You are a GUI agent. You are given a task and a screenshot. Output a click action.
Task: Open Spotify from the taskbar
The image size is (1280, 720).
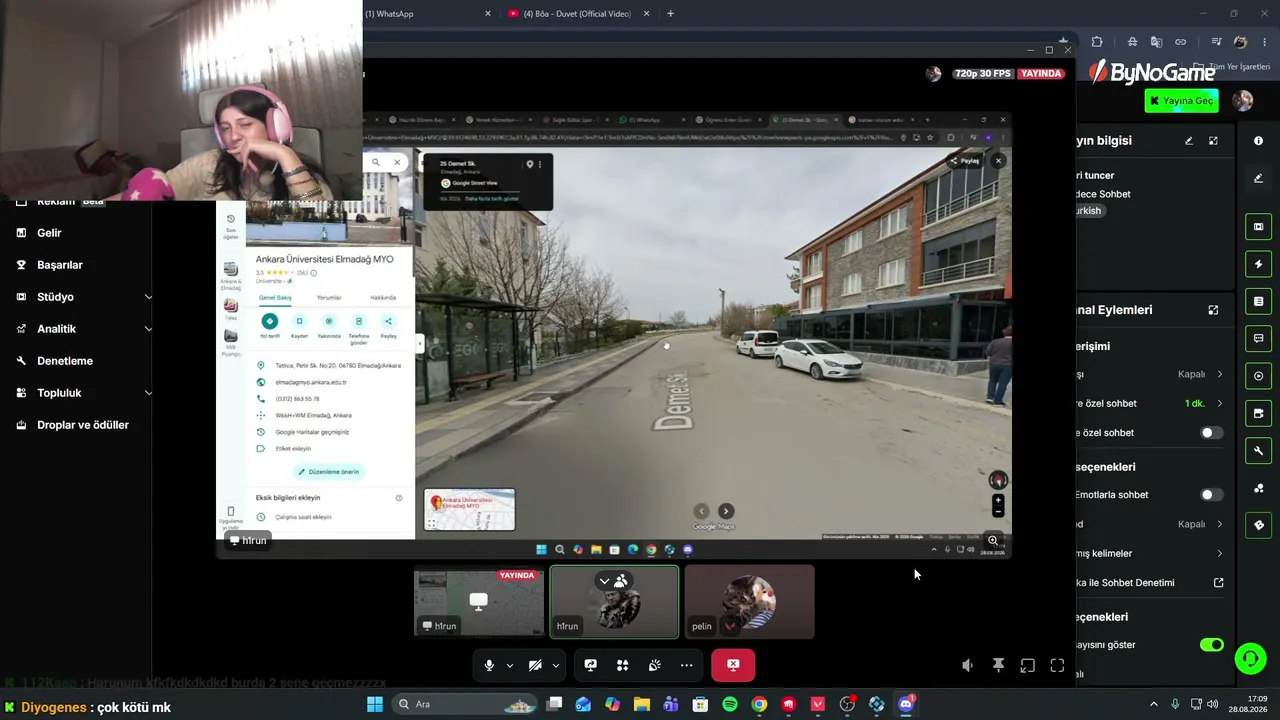730,704
